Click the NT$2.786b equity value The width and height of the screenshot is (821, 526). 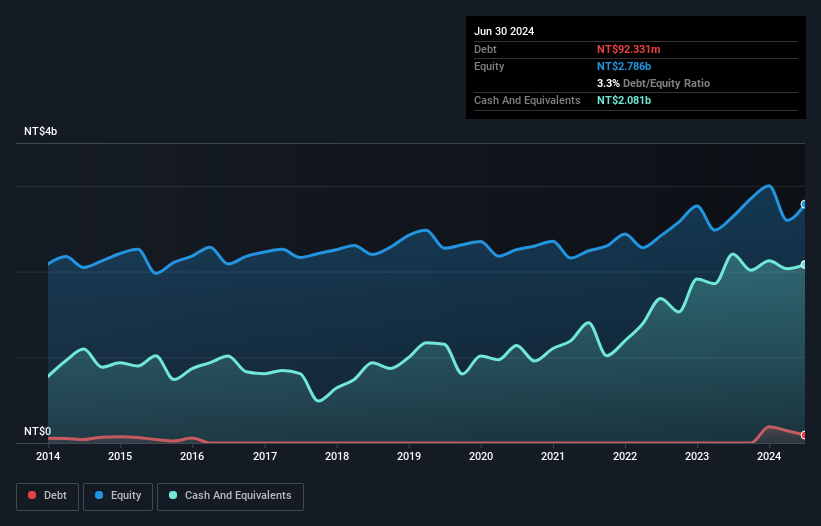pyautogui.click(x=624, y=66)
